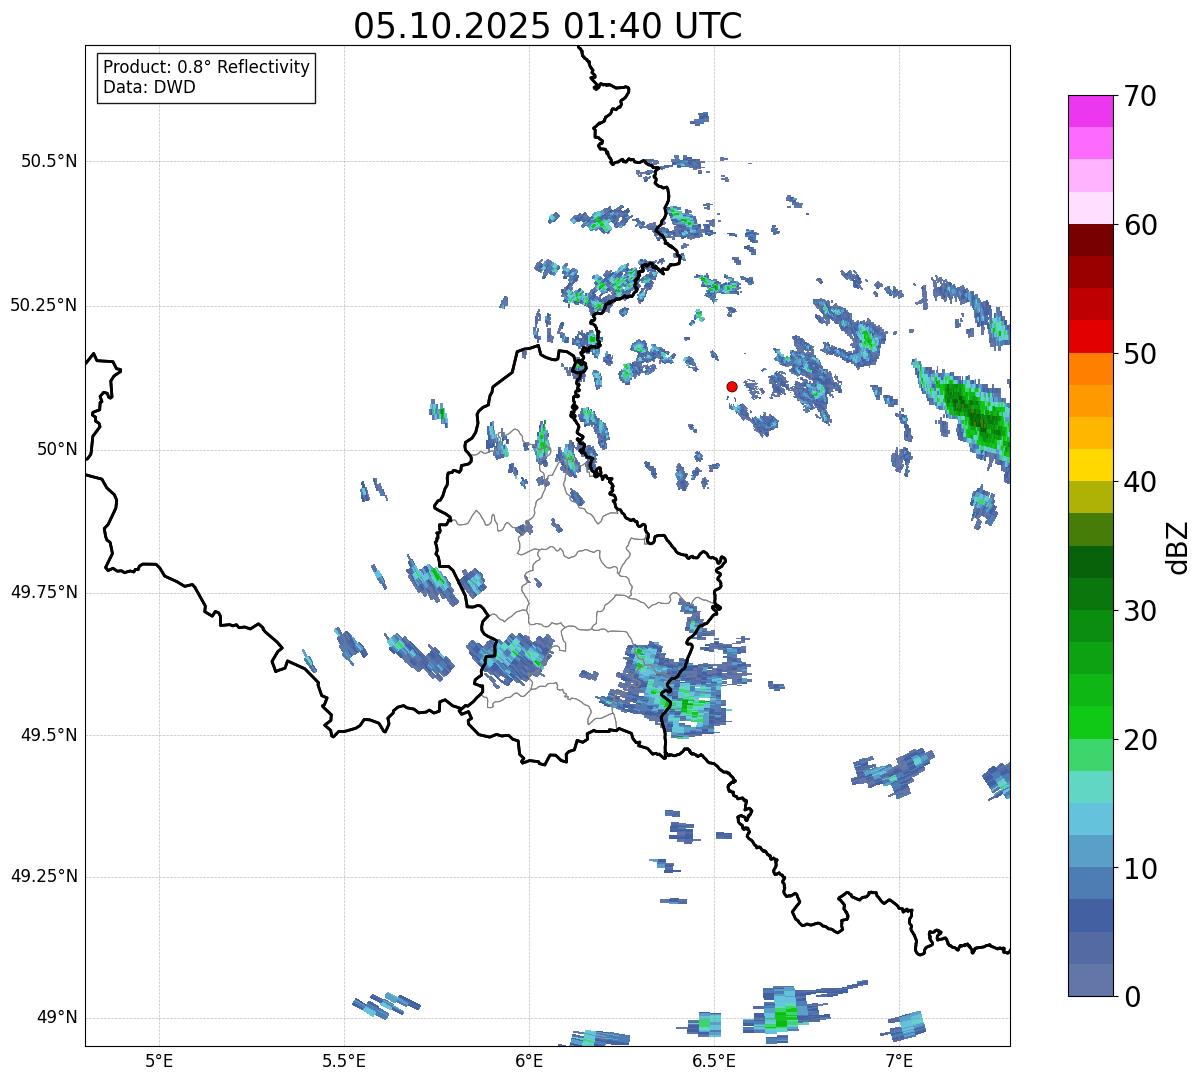
Task: Pick the orange colorbar segment below 50
Action: pyautogui.click(x=1091, y=369)
